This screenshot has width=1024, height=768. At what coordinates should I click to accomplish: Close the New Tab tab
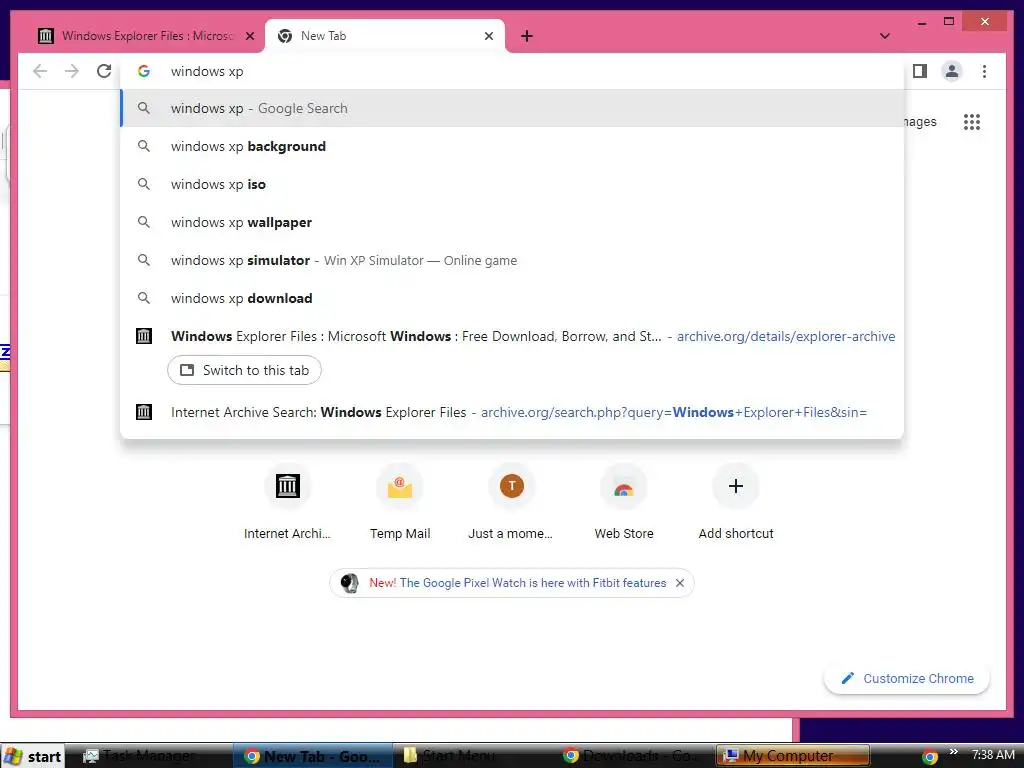click(x=488, y=36)
